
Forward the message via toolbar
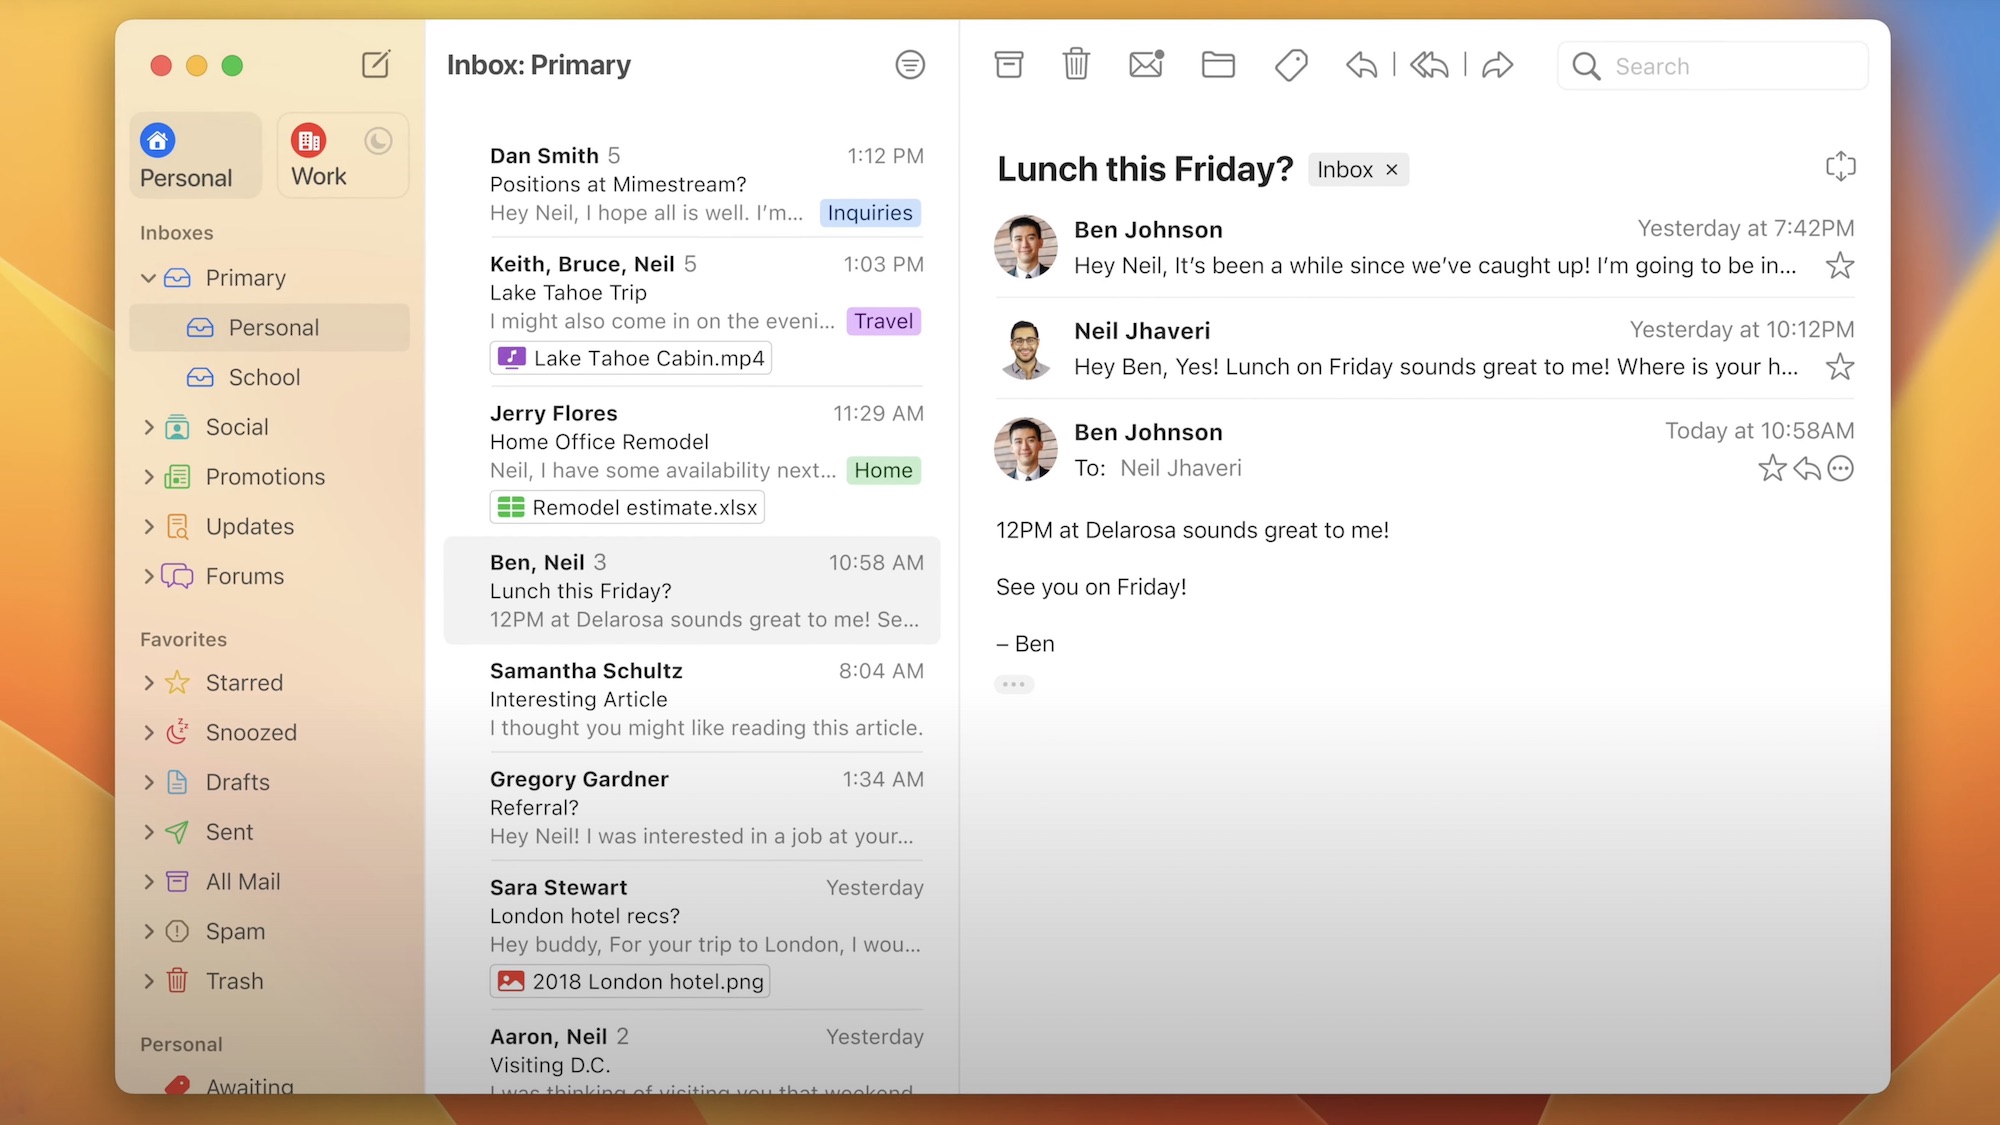[1497, 66]
